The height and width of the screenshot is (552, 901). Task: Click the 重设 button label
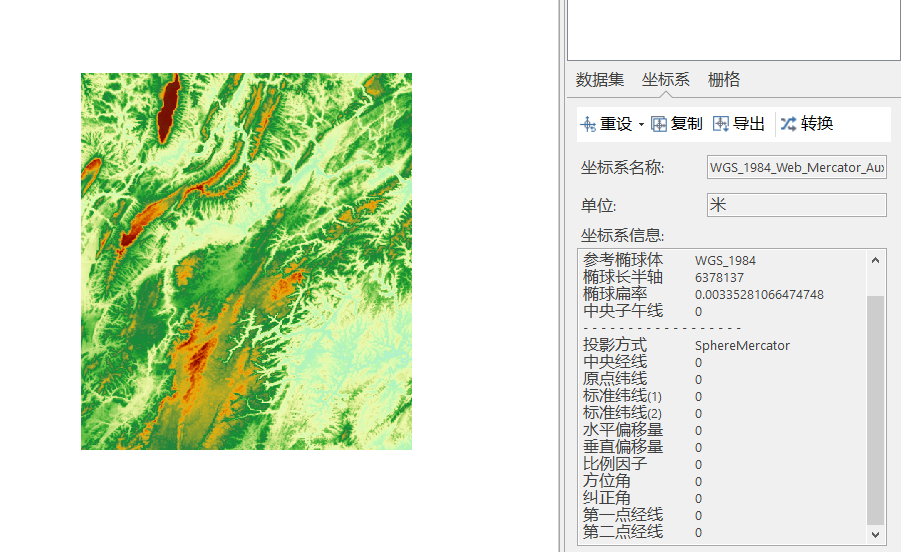pos(616,124)
